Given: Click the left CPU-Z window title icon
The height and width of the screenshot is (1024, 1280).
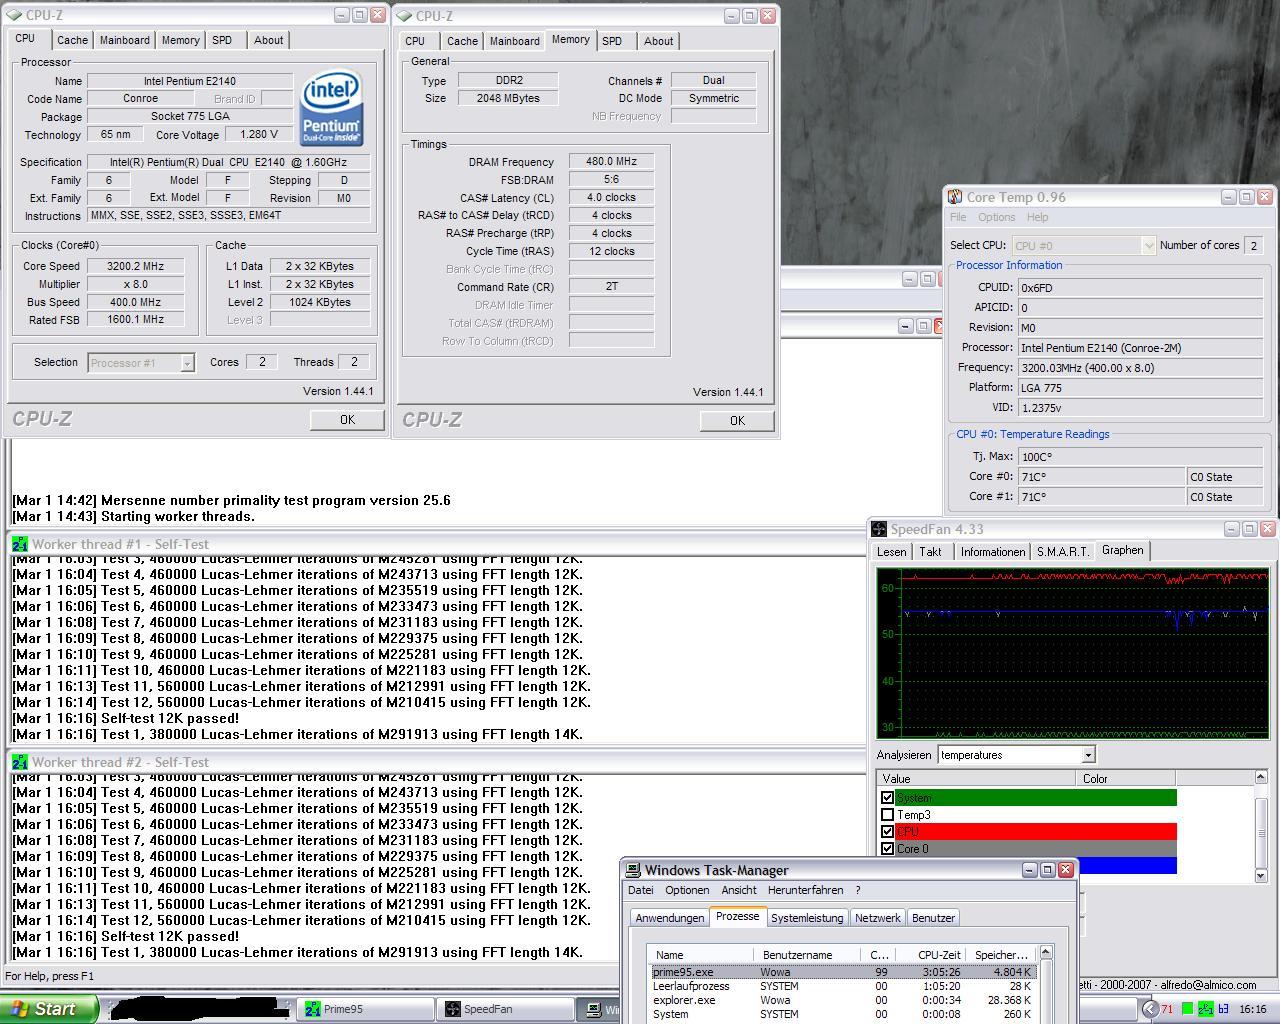Looking at the screenshot, I should pyautogui.click(x=15, y=15).
